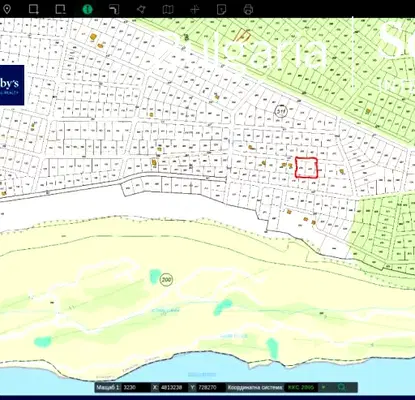Image resolution: width=415 pixels, height=400 pixels.
Task: Activate the subtract rectangle selection tool
Action: 60,9
